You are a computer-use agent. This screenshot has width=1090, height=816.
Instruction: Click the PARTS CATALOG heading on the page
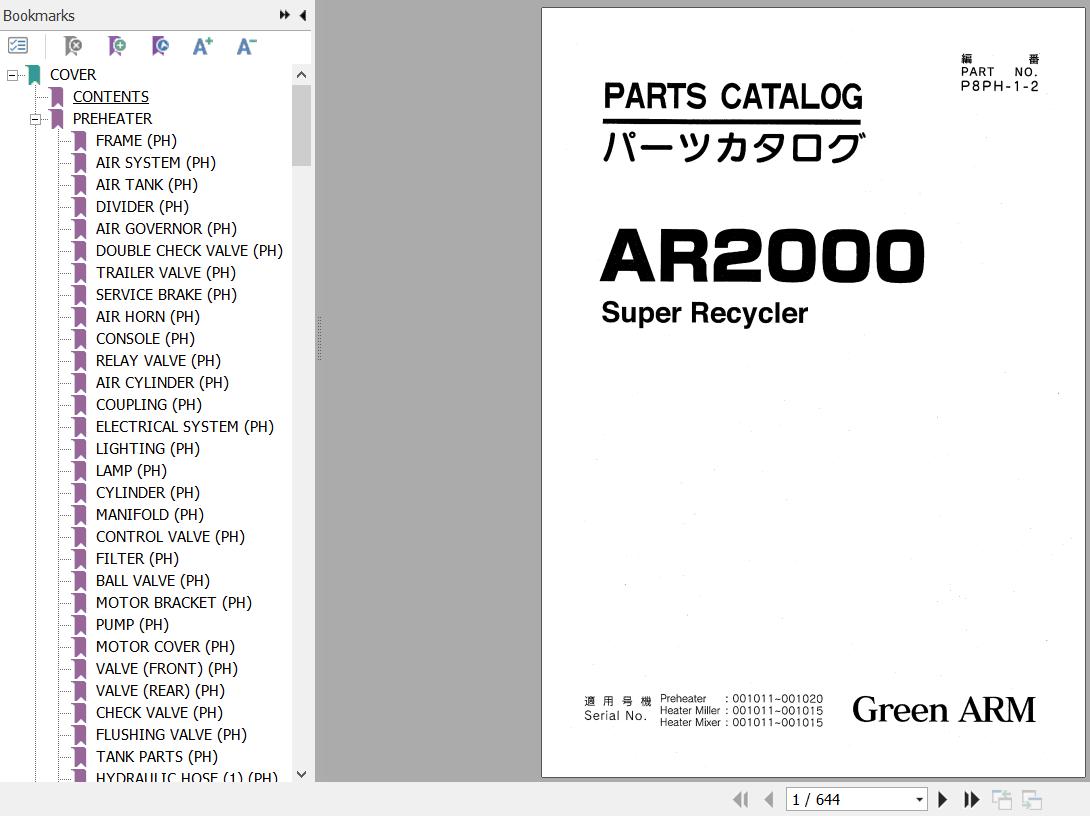click(x=733, y=96)
